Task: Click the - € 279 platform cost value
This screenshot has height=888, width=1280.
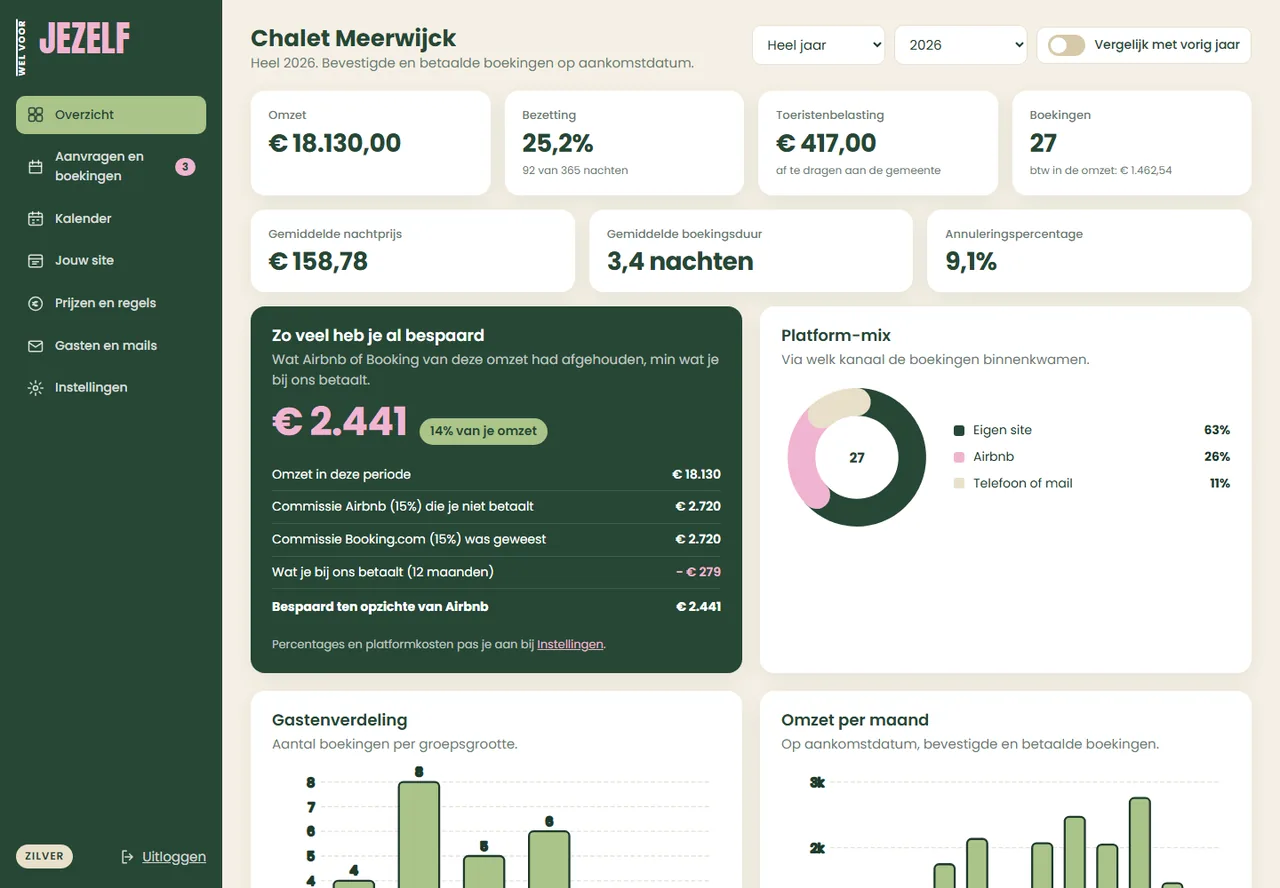Action: coord(698,572)
